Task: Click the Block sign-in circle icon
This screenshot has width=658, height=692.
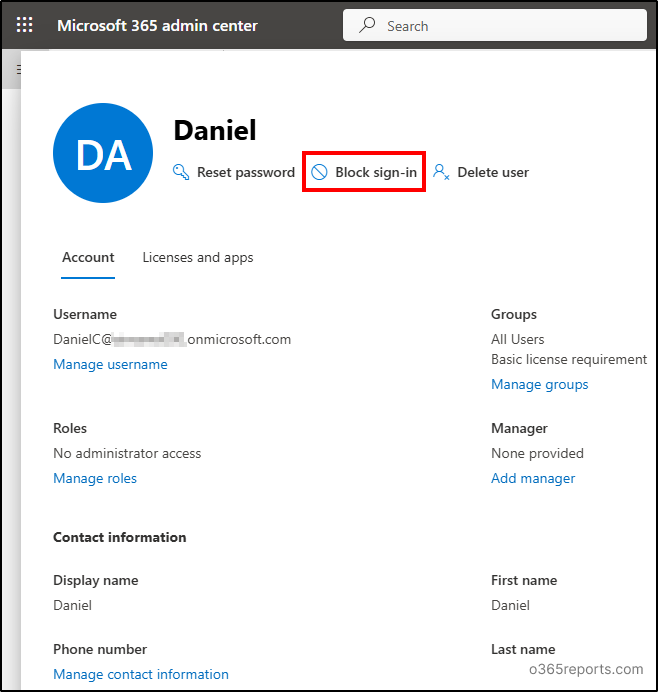Action: pyautogui.click(x=320, y=172)
